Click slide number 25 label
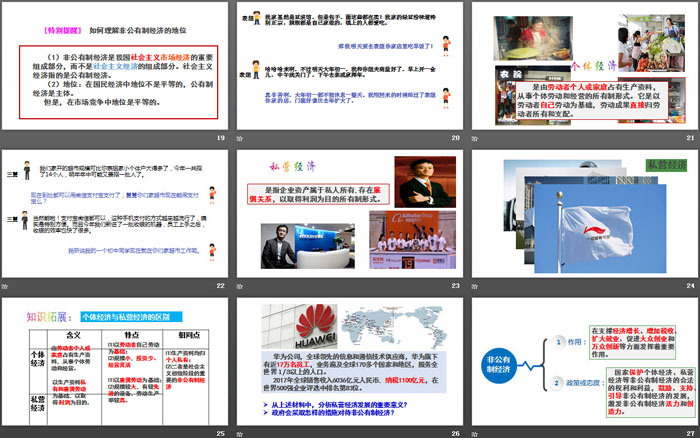 click(221, 433)
